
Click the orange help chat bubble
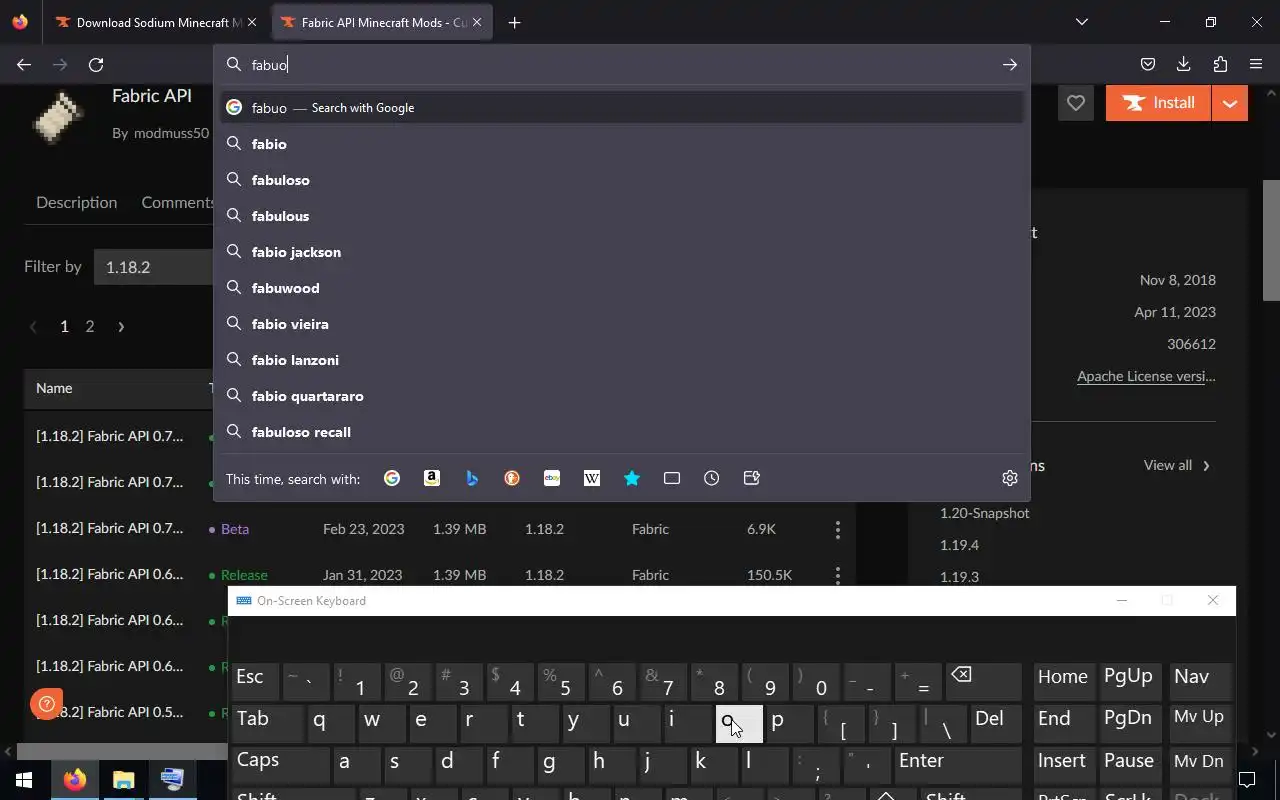point(46,704)
